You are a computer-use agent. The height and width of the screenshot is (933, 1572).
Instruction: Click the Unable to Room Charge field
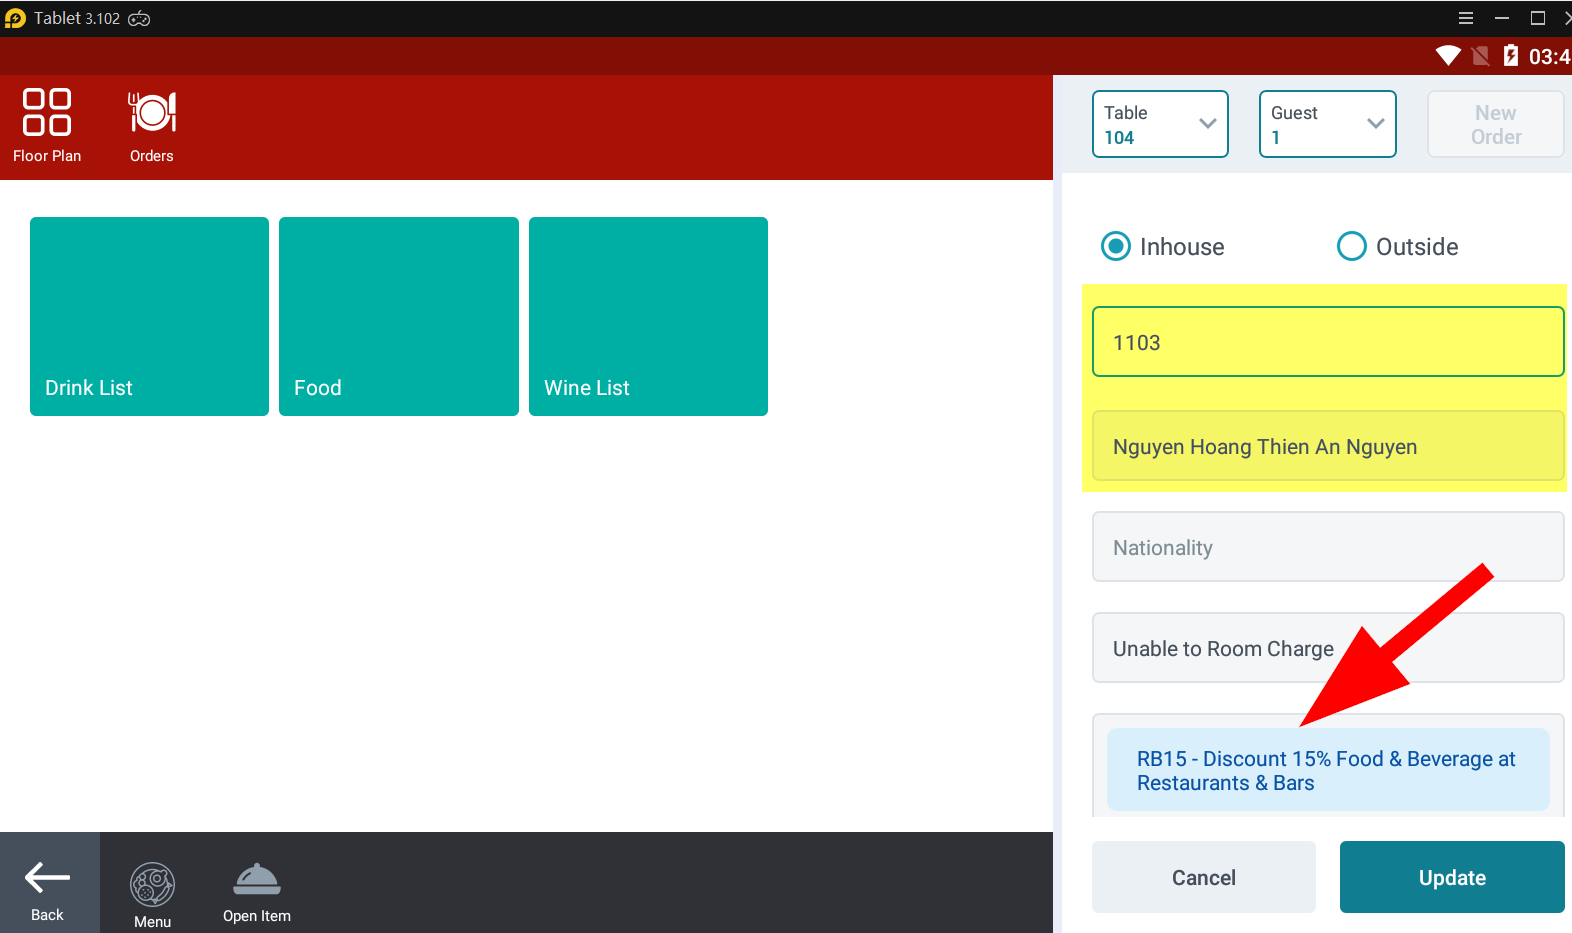pos(1328,648)
